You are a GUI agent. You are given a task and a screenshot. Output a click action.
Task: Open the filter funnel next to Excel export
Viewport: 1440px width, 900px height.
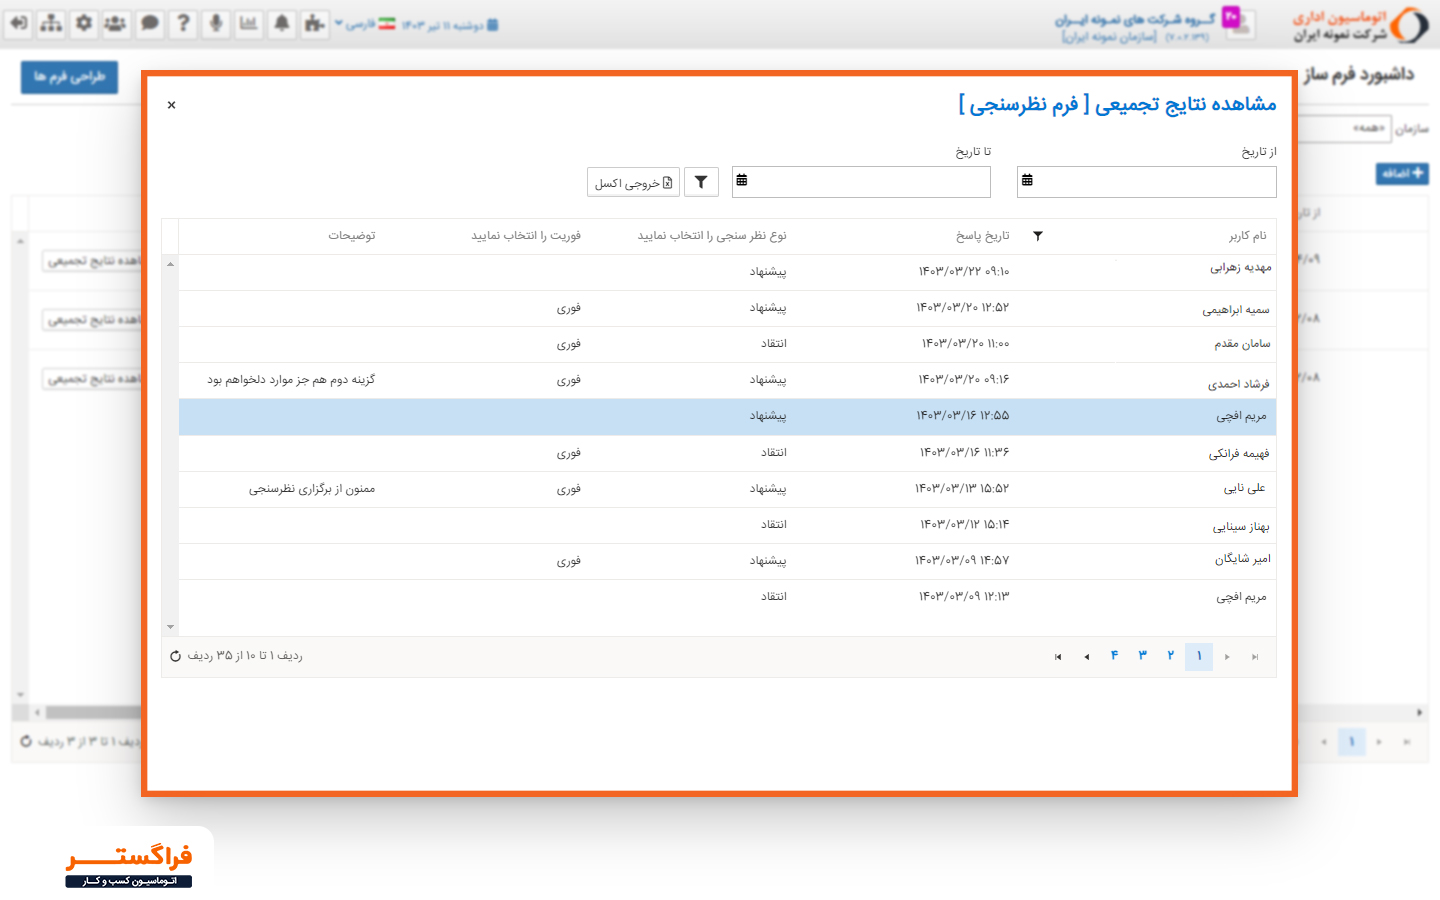(701, 181)
